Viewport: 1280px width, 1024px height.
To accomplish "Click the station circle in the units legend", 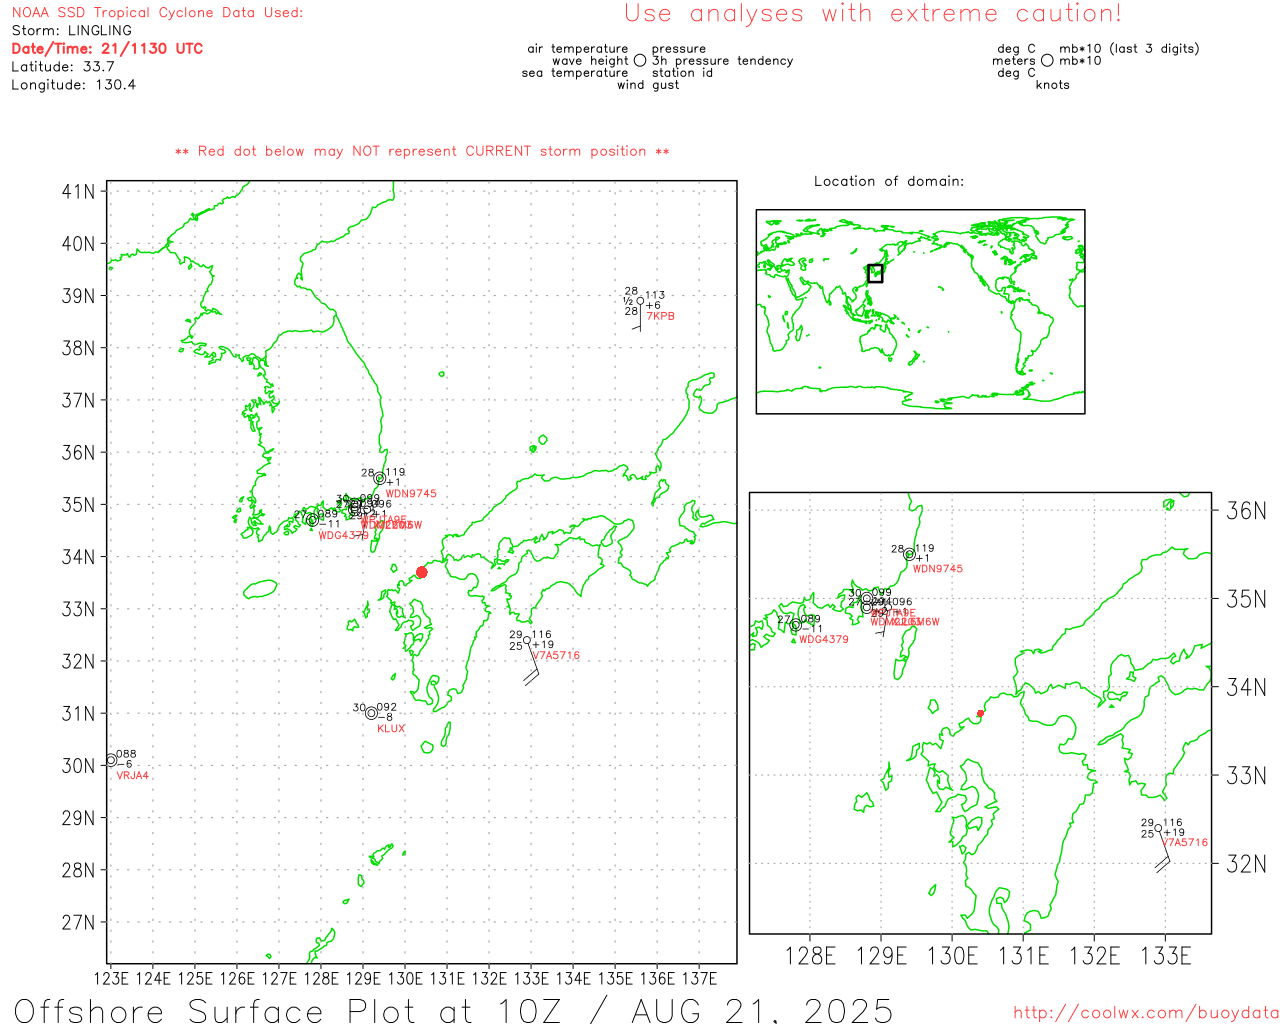I will coord(1047,60).
